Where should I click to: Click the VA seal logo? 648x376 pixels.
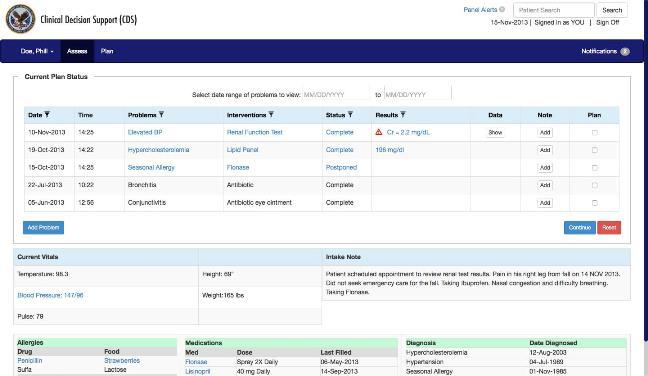pos(20,19)
